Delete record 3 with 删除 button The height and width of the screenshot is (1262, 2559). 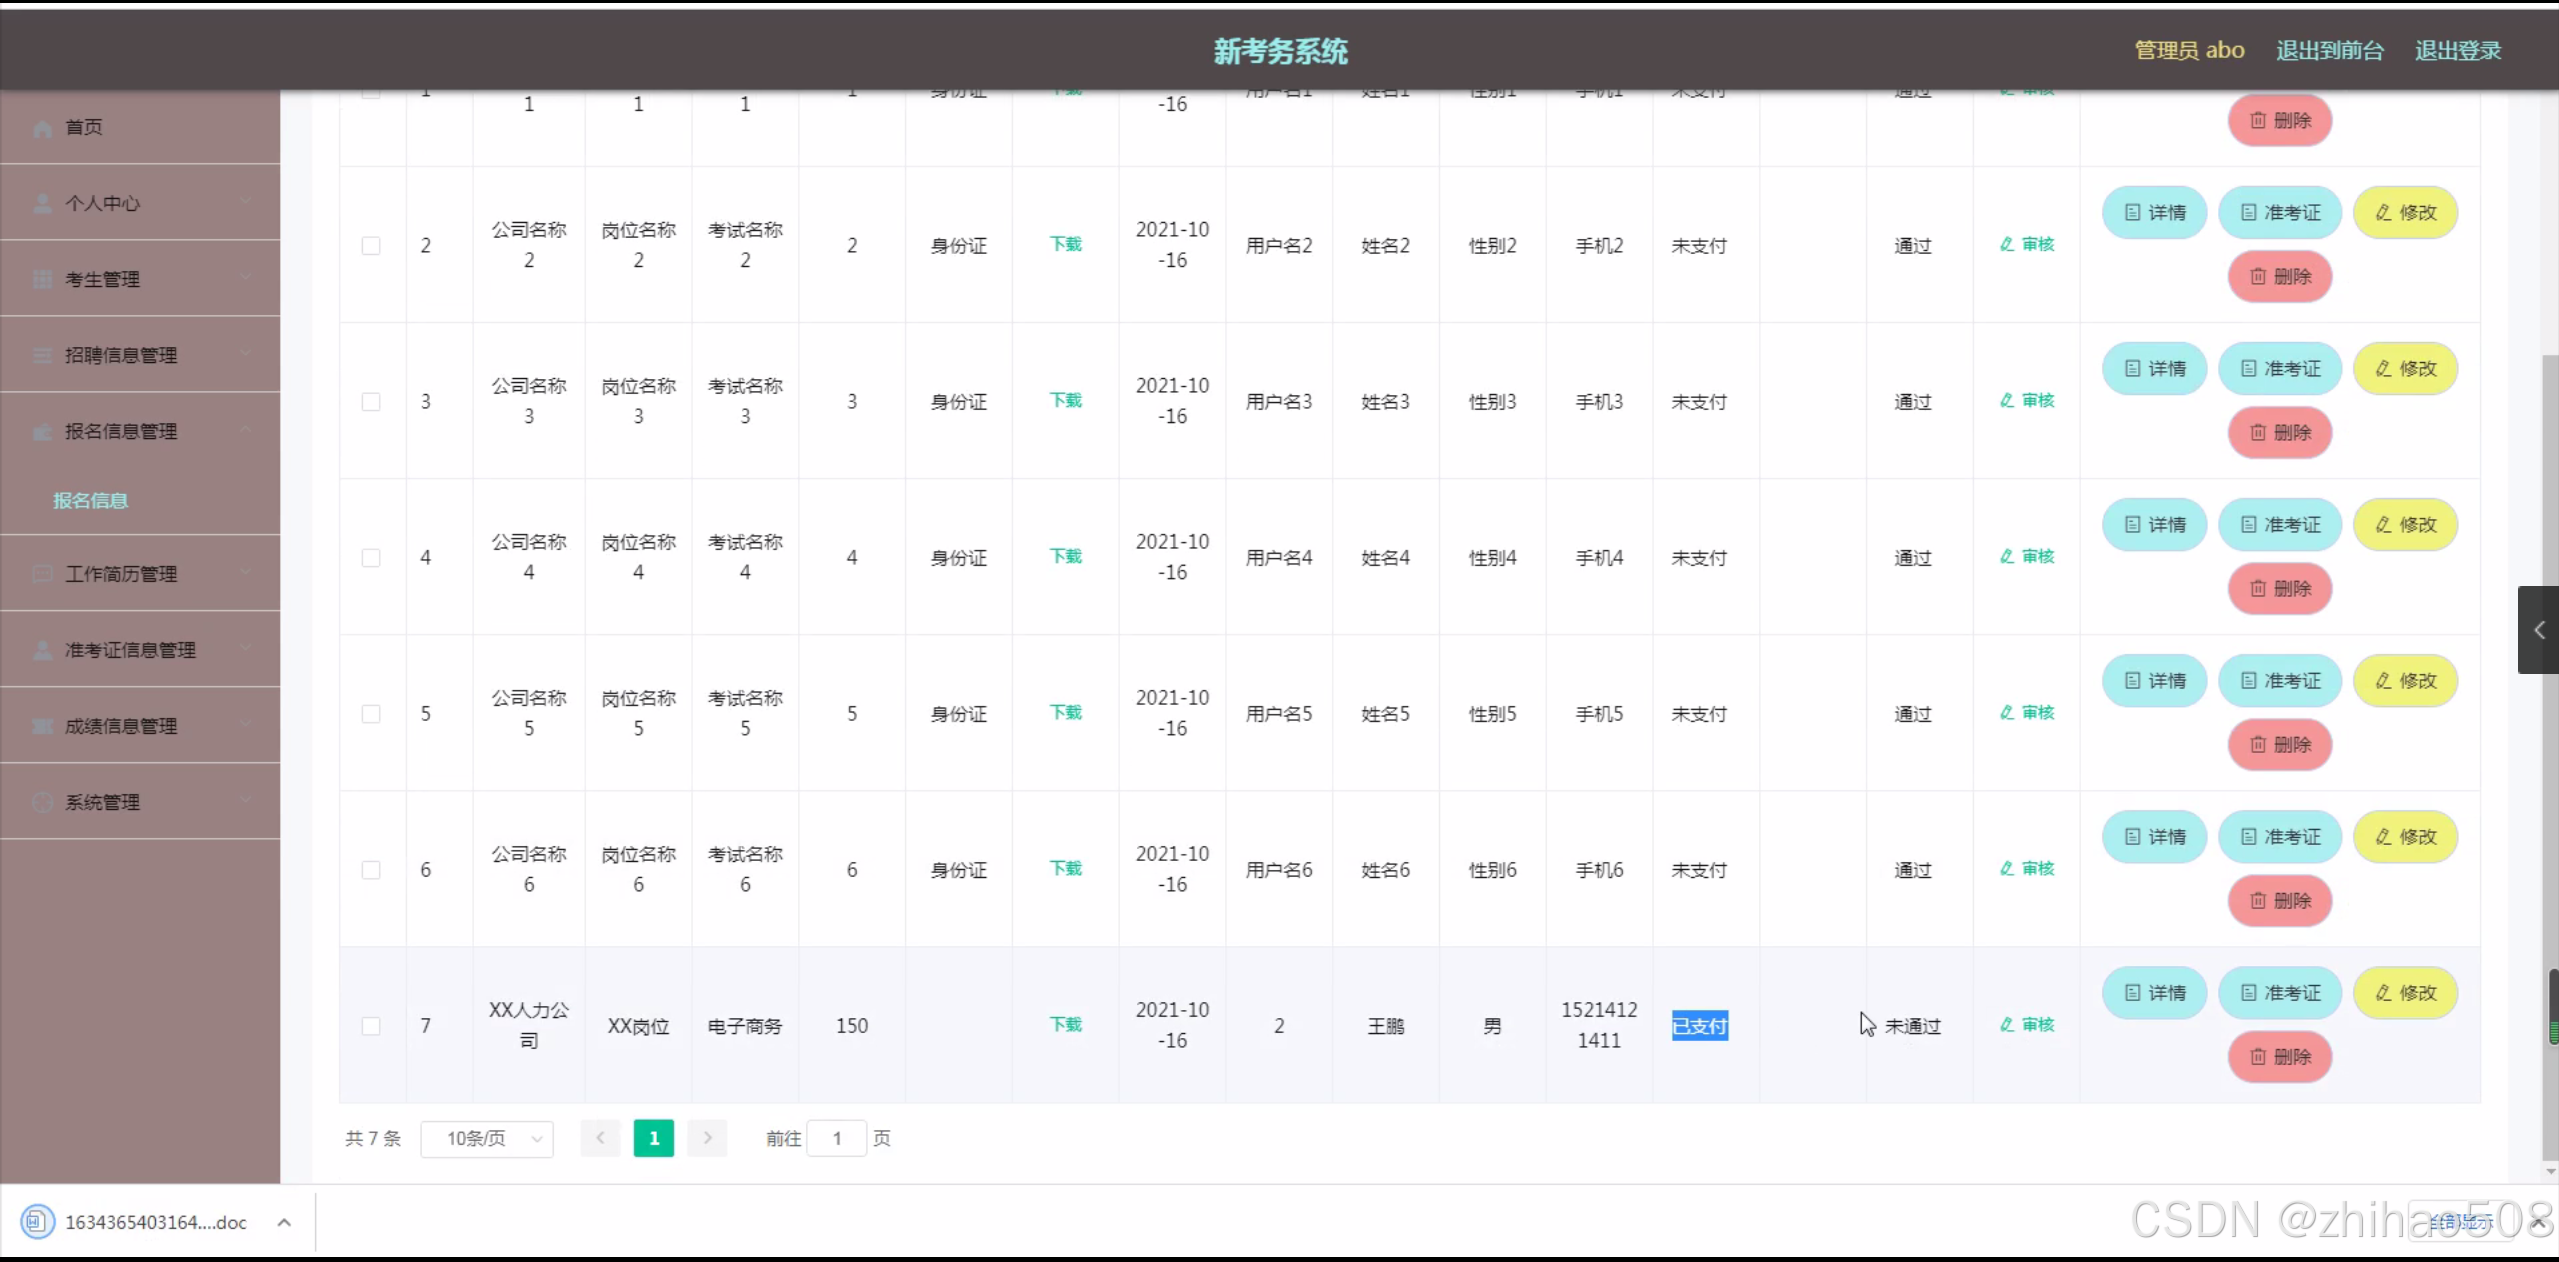[x=2279, y=433]
